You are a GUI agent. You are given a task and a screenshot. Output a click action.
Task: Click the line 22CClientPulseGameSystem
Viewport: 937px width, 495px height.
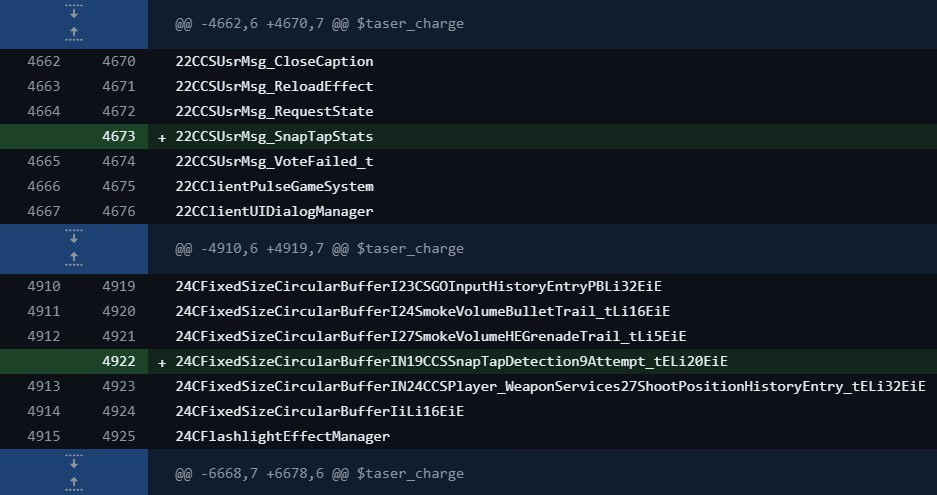click(274, 187)
